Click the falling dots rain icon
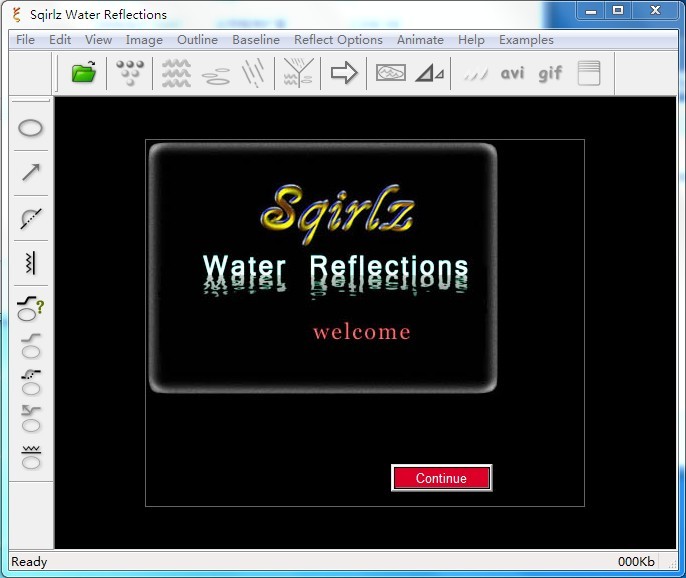Viewport: 686px width, 578px height. (x=130, y=73)
